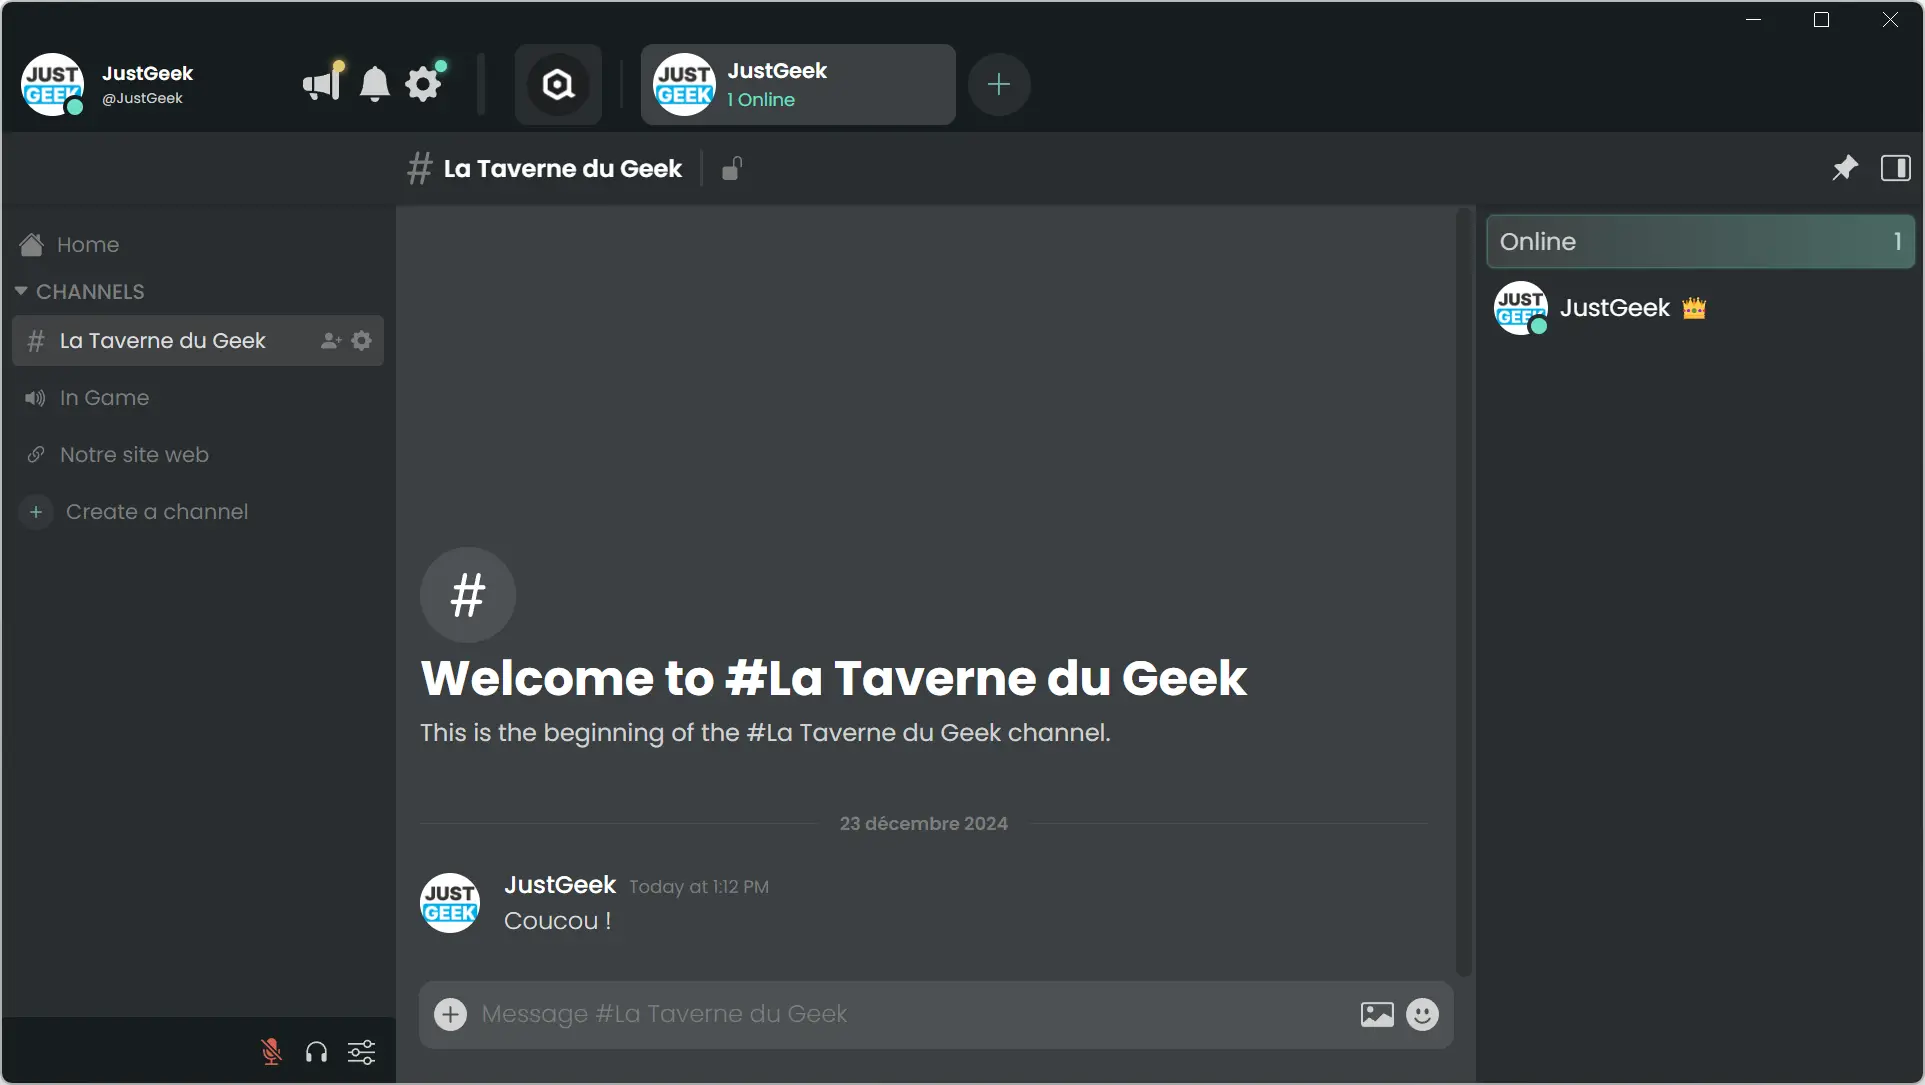Click the add new server plus icon
Image resolution: width=1925 pixels, height=1085 pixels.
pyautogui.click(x=1000, y=83)
